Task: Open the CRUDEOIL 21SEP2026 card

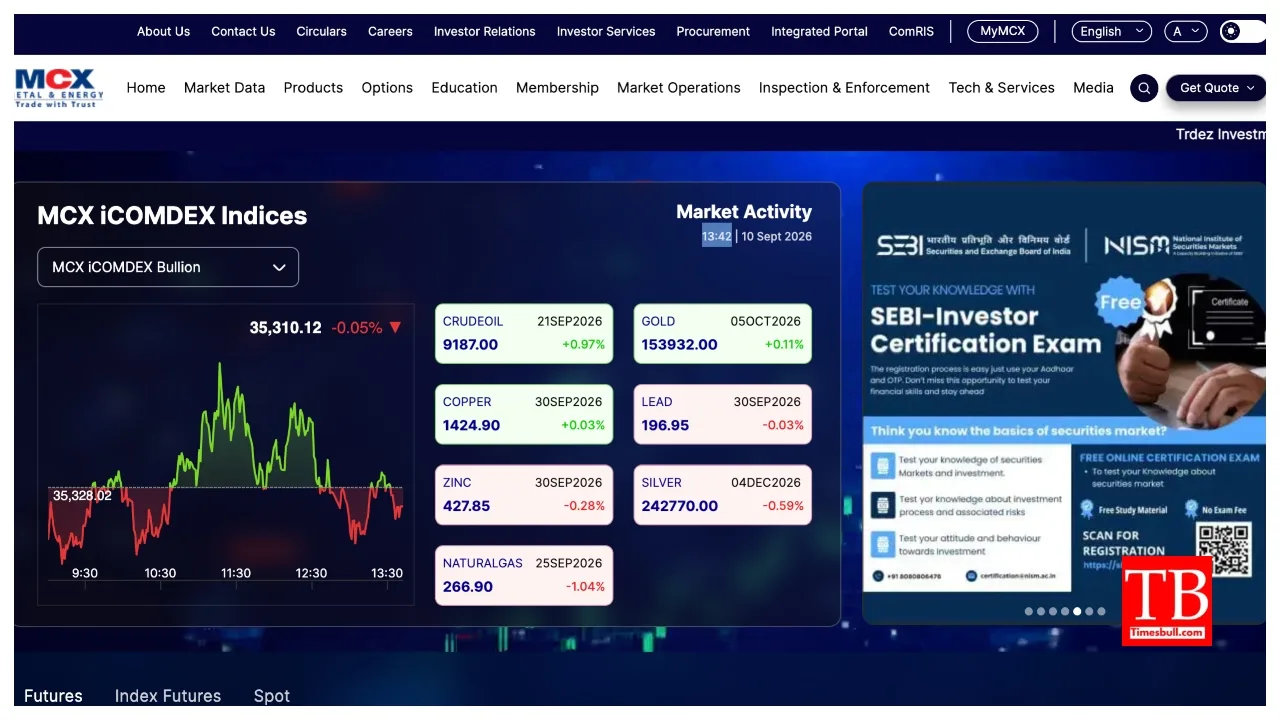Action: click(524, 334)
